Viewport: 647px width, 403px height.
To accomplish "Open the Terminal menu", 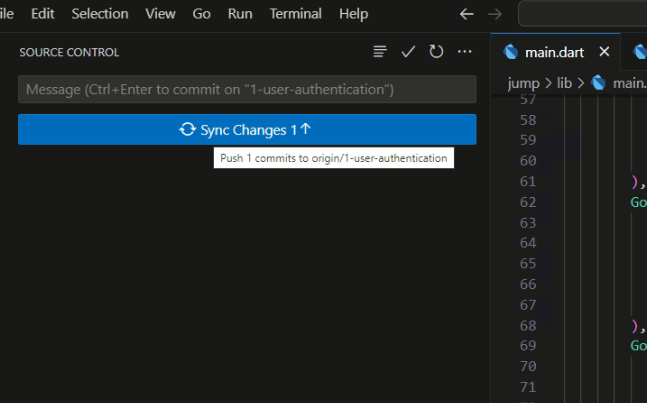I will pyautogui.click(x=295, y=14).
